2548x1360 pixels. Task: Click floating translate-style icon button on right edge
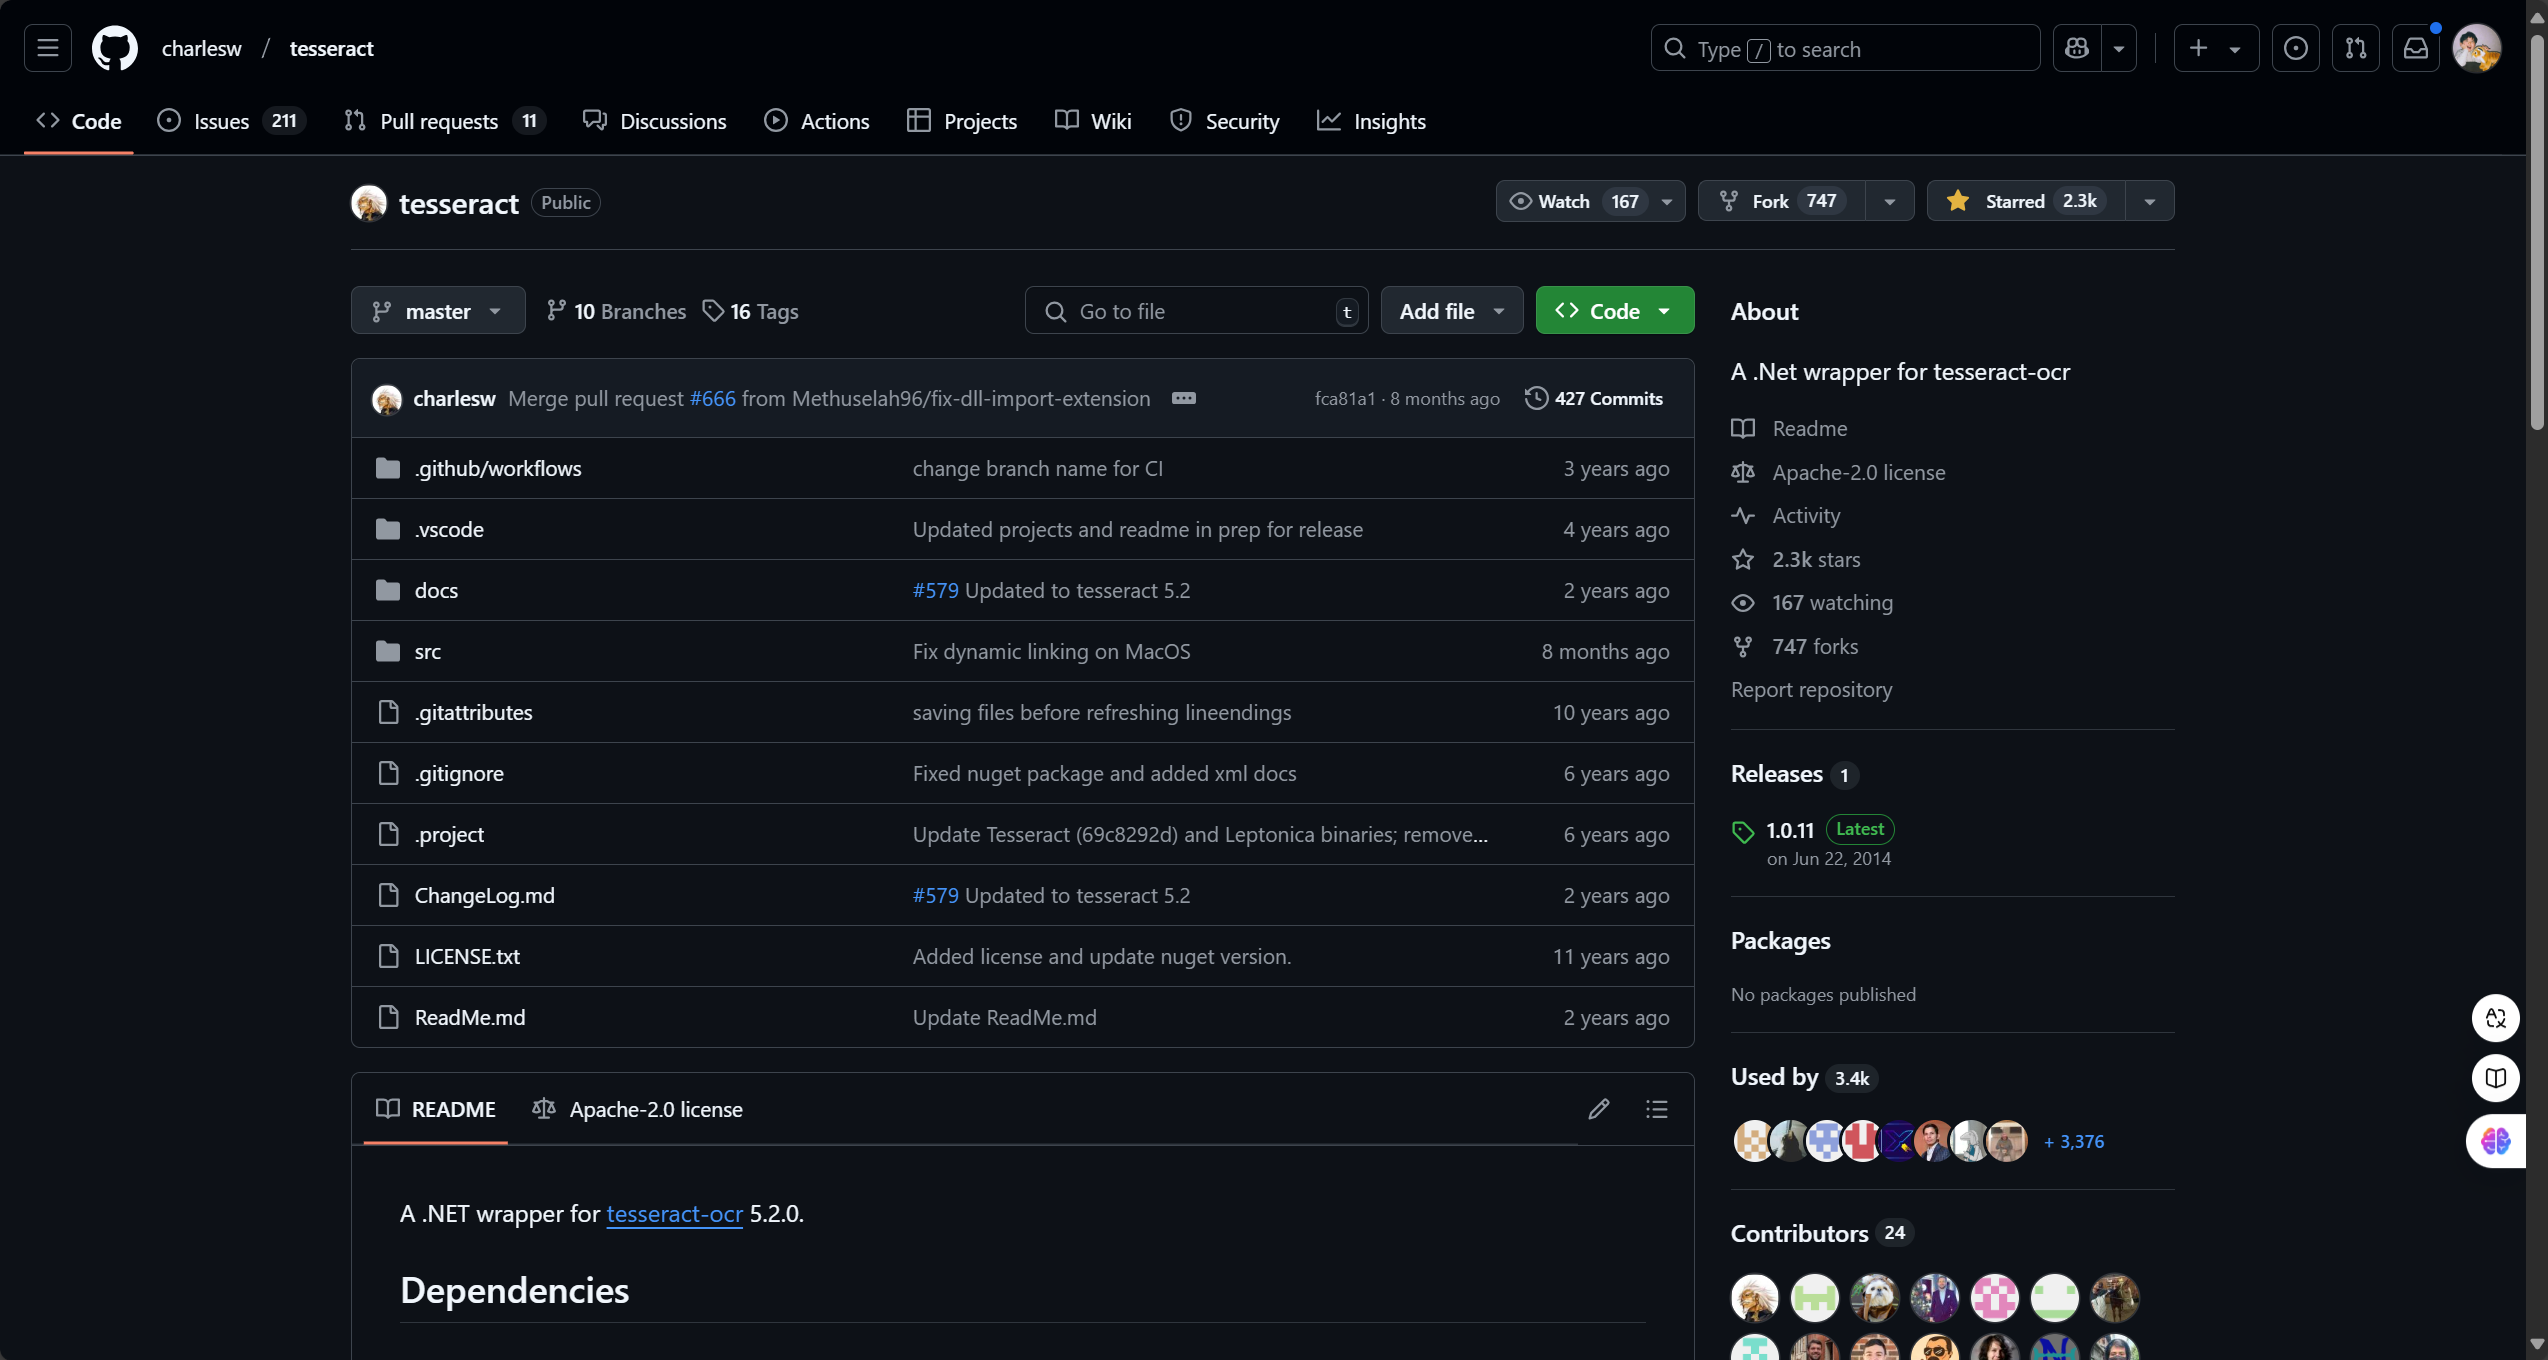pos(2496,1018)
